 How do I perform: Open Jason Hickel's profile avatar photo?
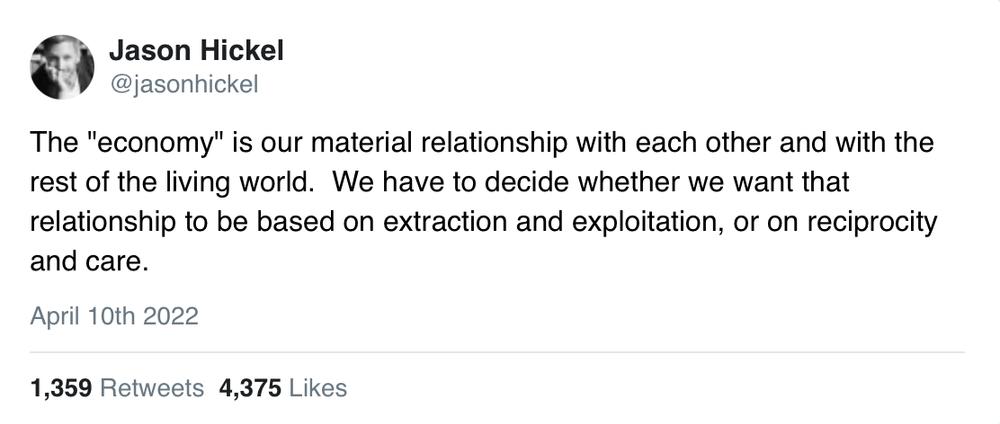(62, 67)
